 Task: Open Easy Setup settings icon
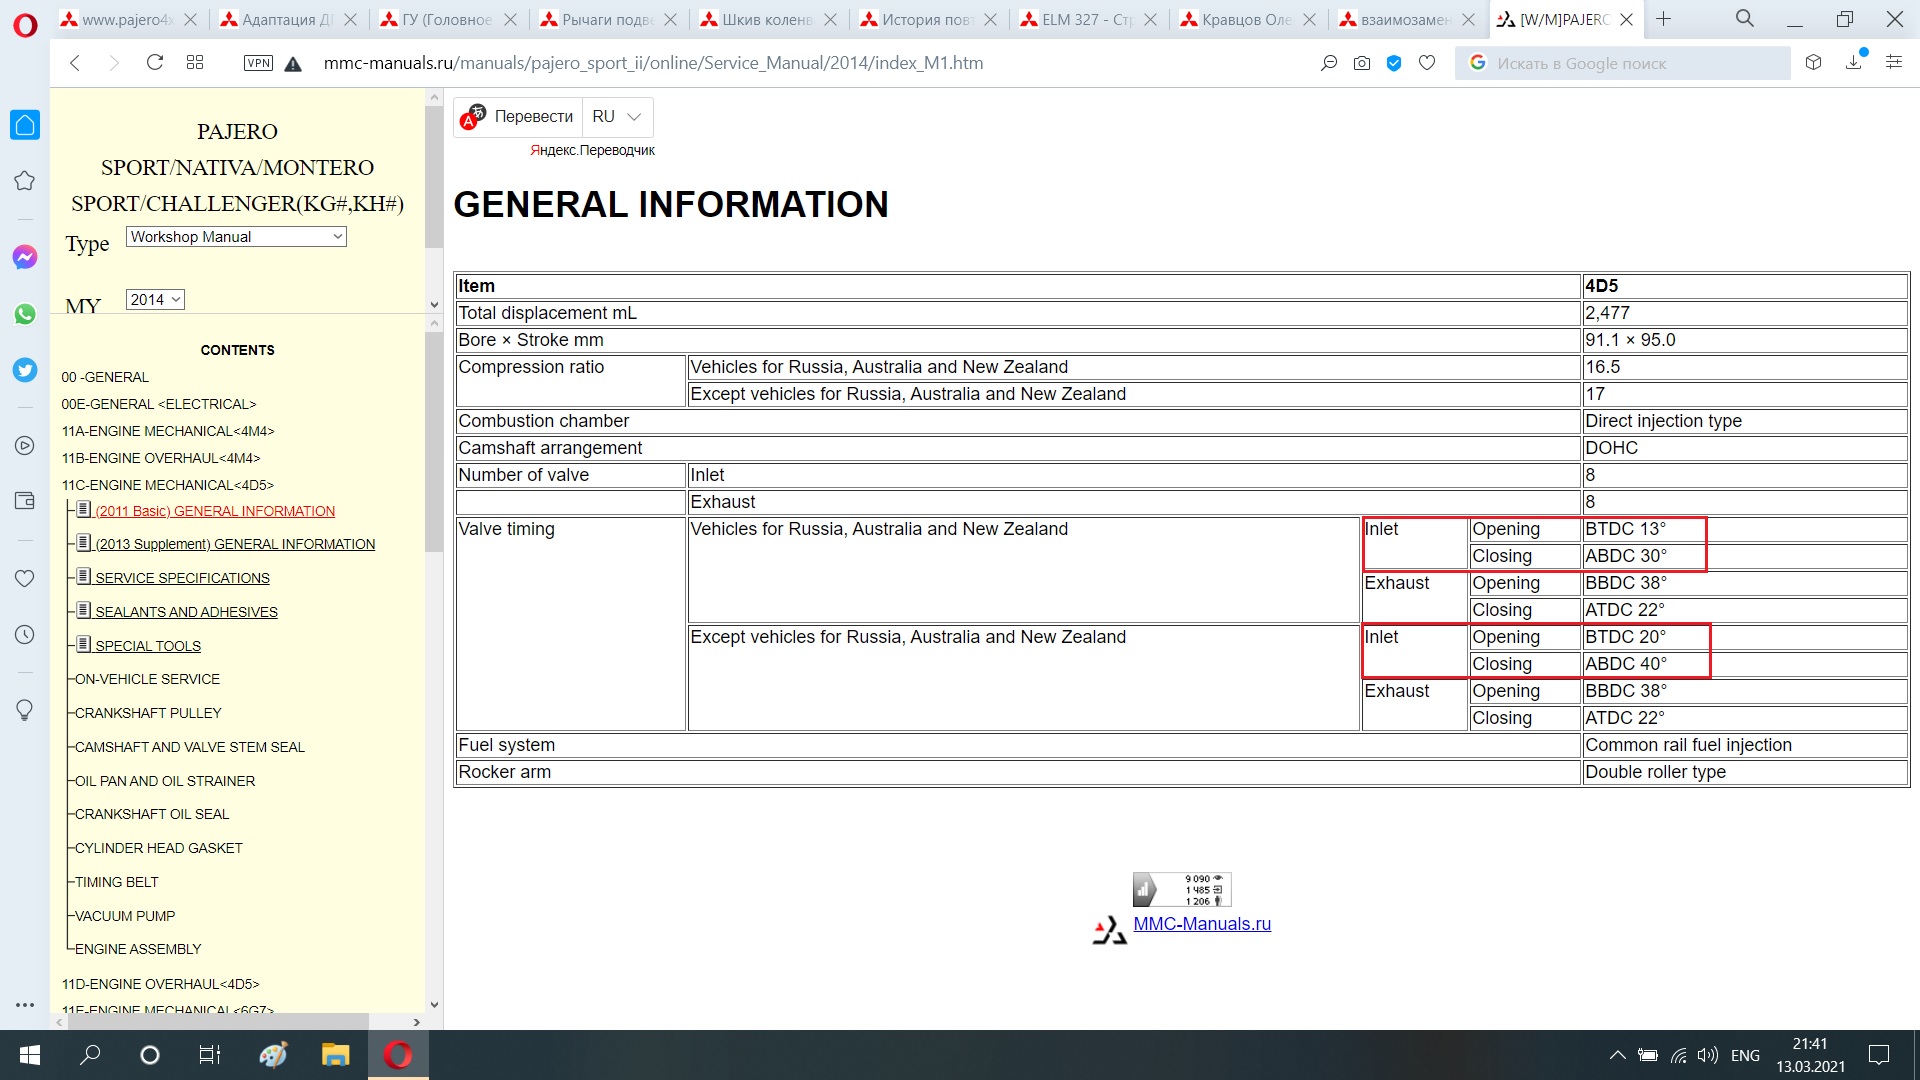coord(1893,63)
